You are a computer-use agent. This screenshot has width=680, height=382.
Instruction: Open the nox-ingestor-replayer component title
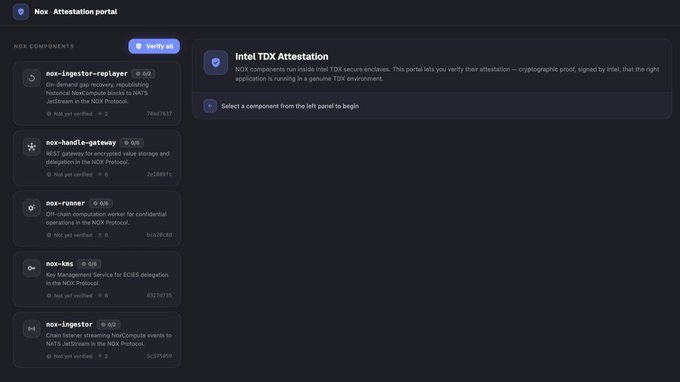(x=87, y=74)
